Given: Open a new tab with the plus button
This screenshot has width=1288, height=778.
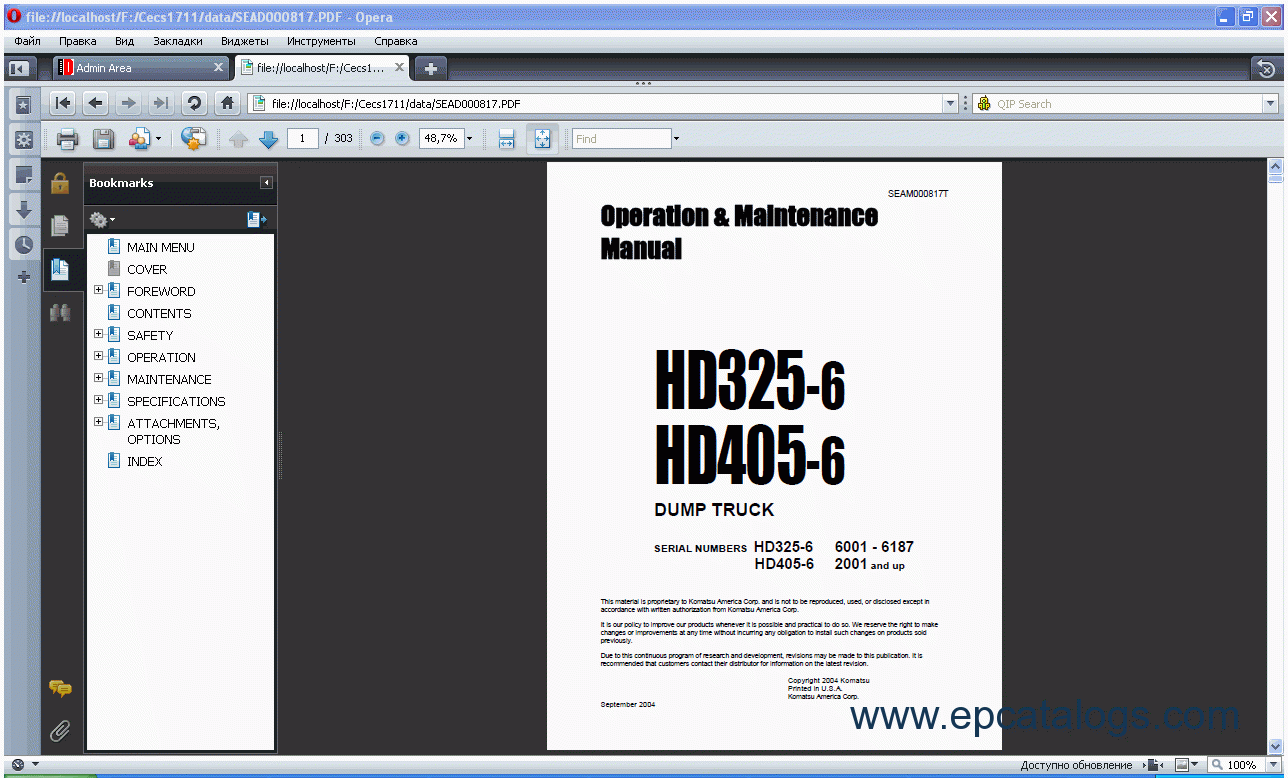Looking at the screenshot, I should point(431,68).
